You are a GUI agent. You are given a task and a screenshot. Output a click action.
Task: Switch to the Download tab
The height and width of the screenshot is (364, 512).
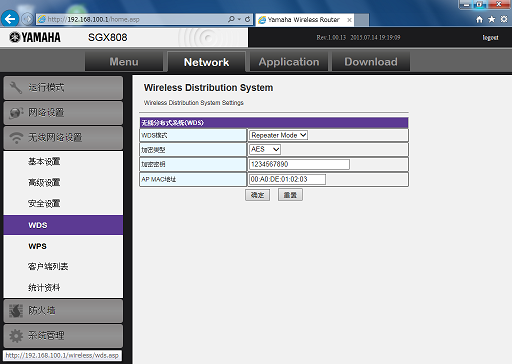pyautogui.click(x=371, y=62)
